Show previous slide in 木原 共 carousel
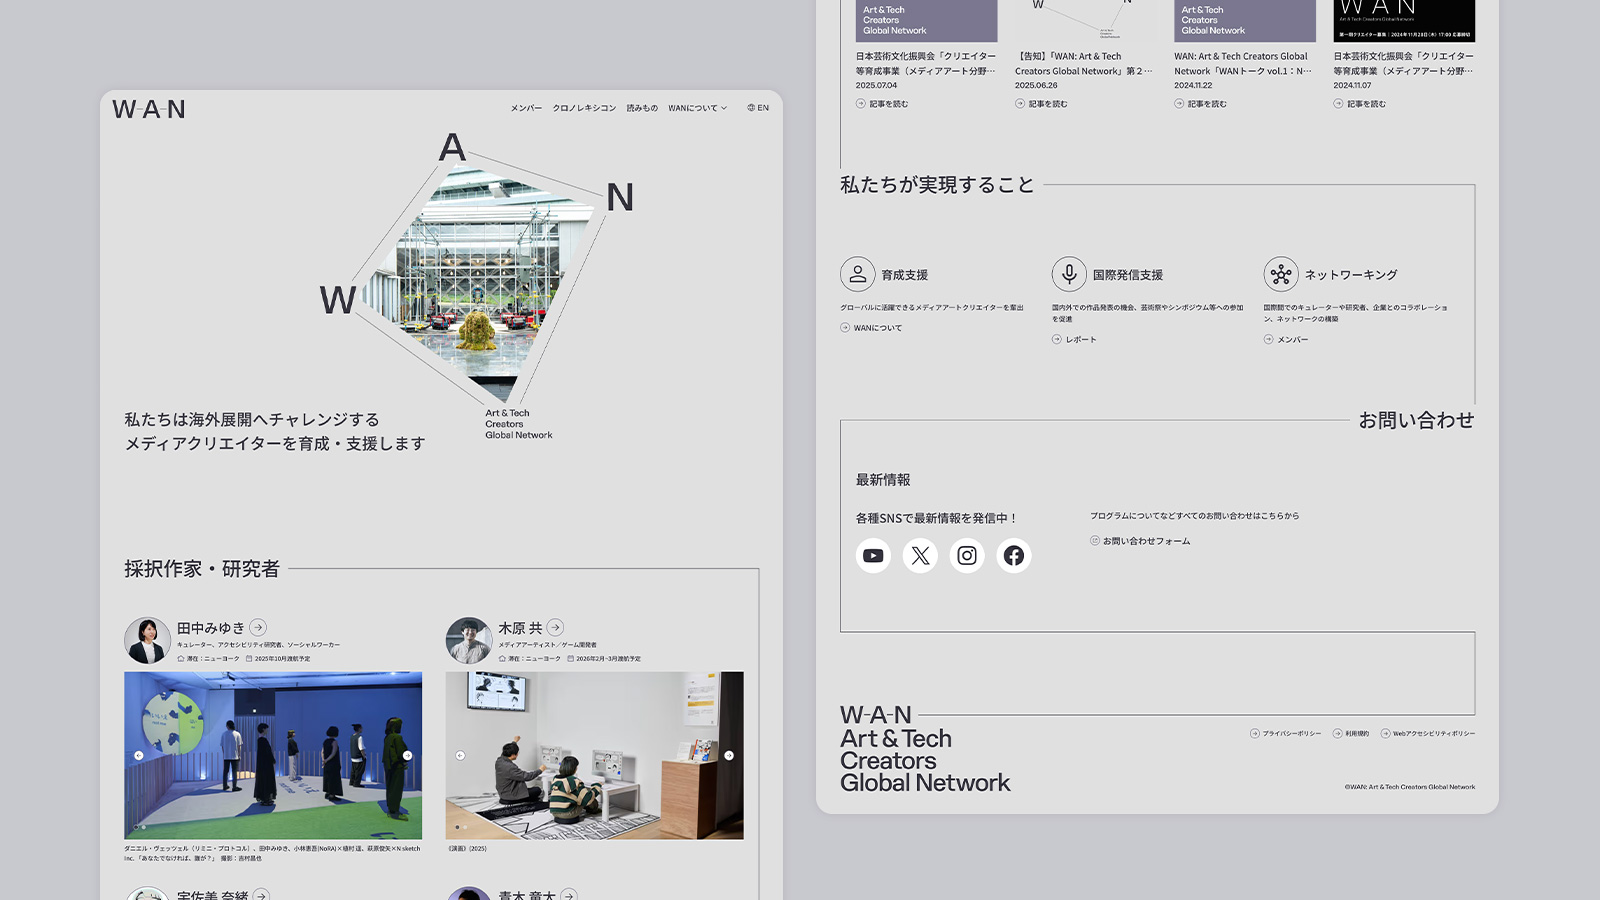Viewport: 1600px width, 900px height. [460, 756]
